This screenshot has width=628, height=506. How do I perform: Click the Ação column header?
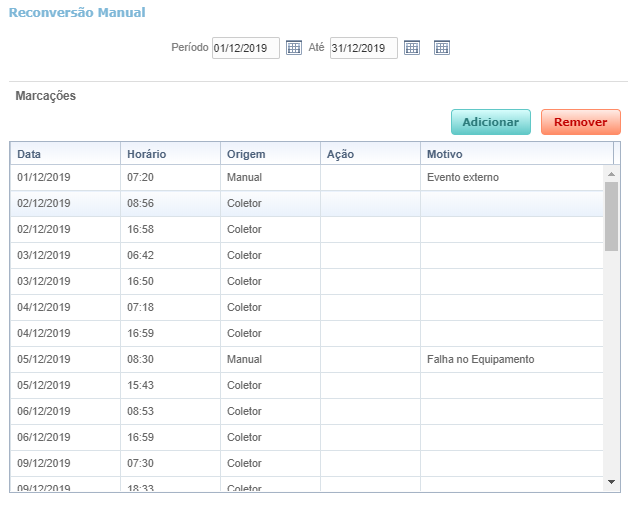pos(370,154)
